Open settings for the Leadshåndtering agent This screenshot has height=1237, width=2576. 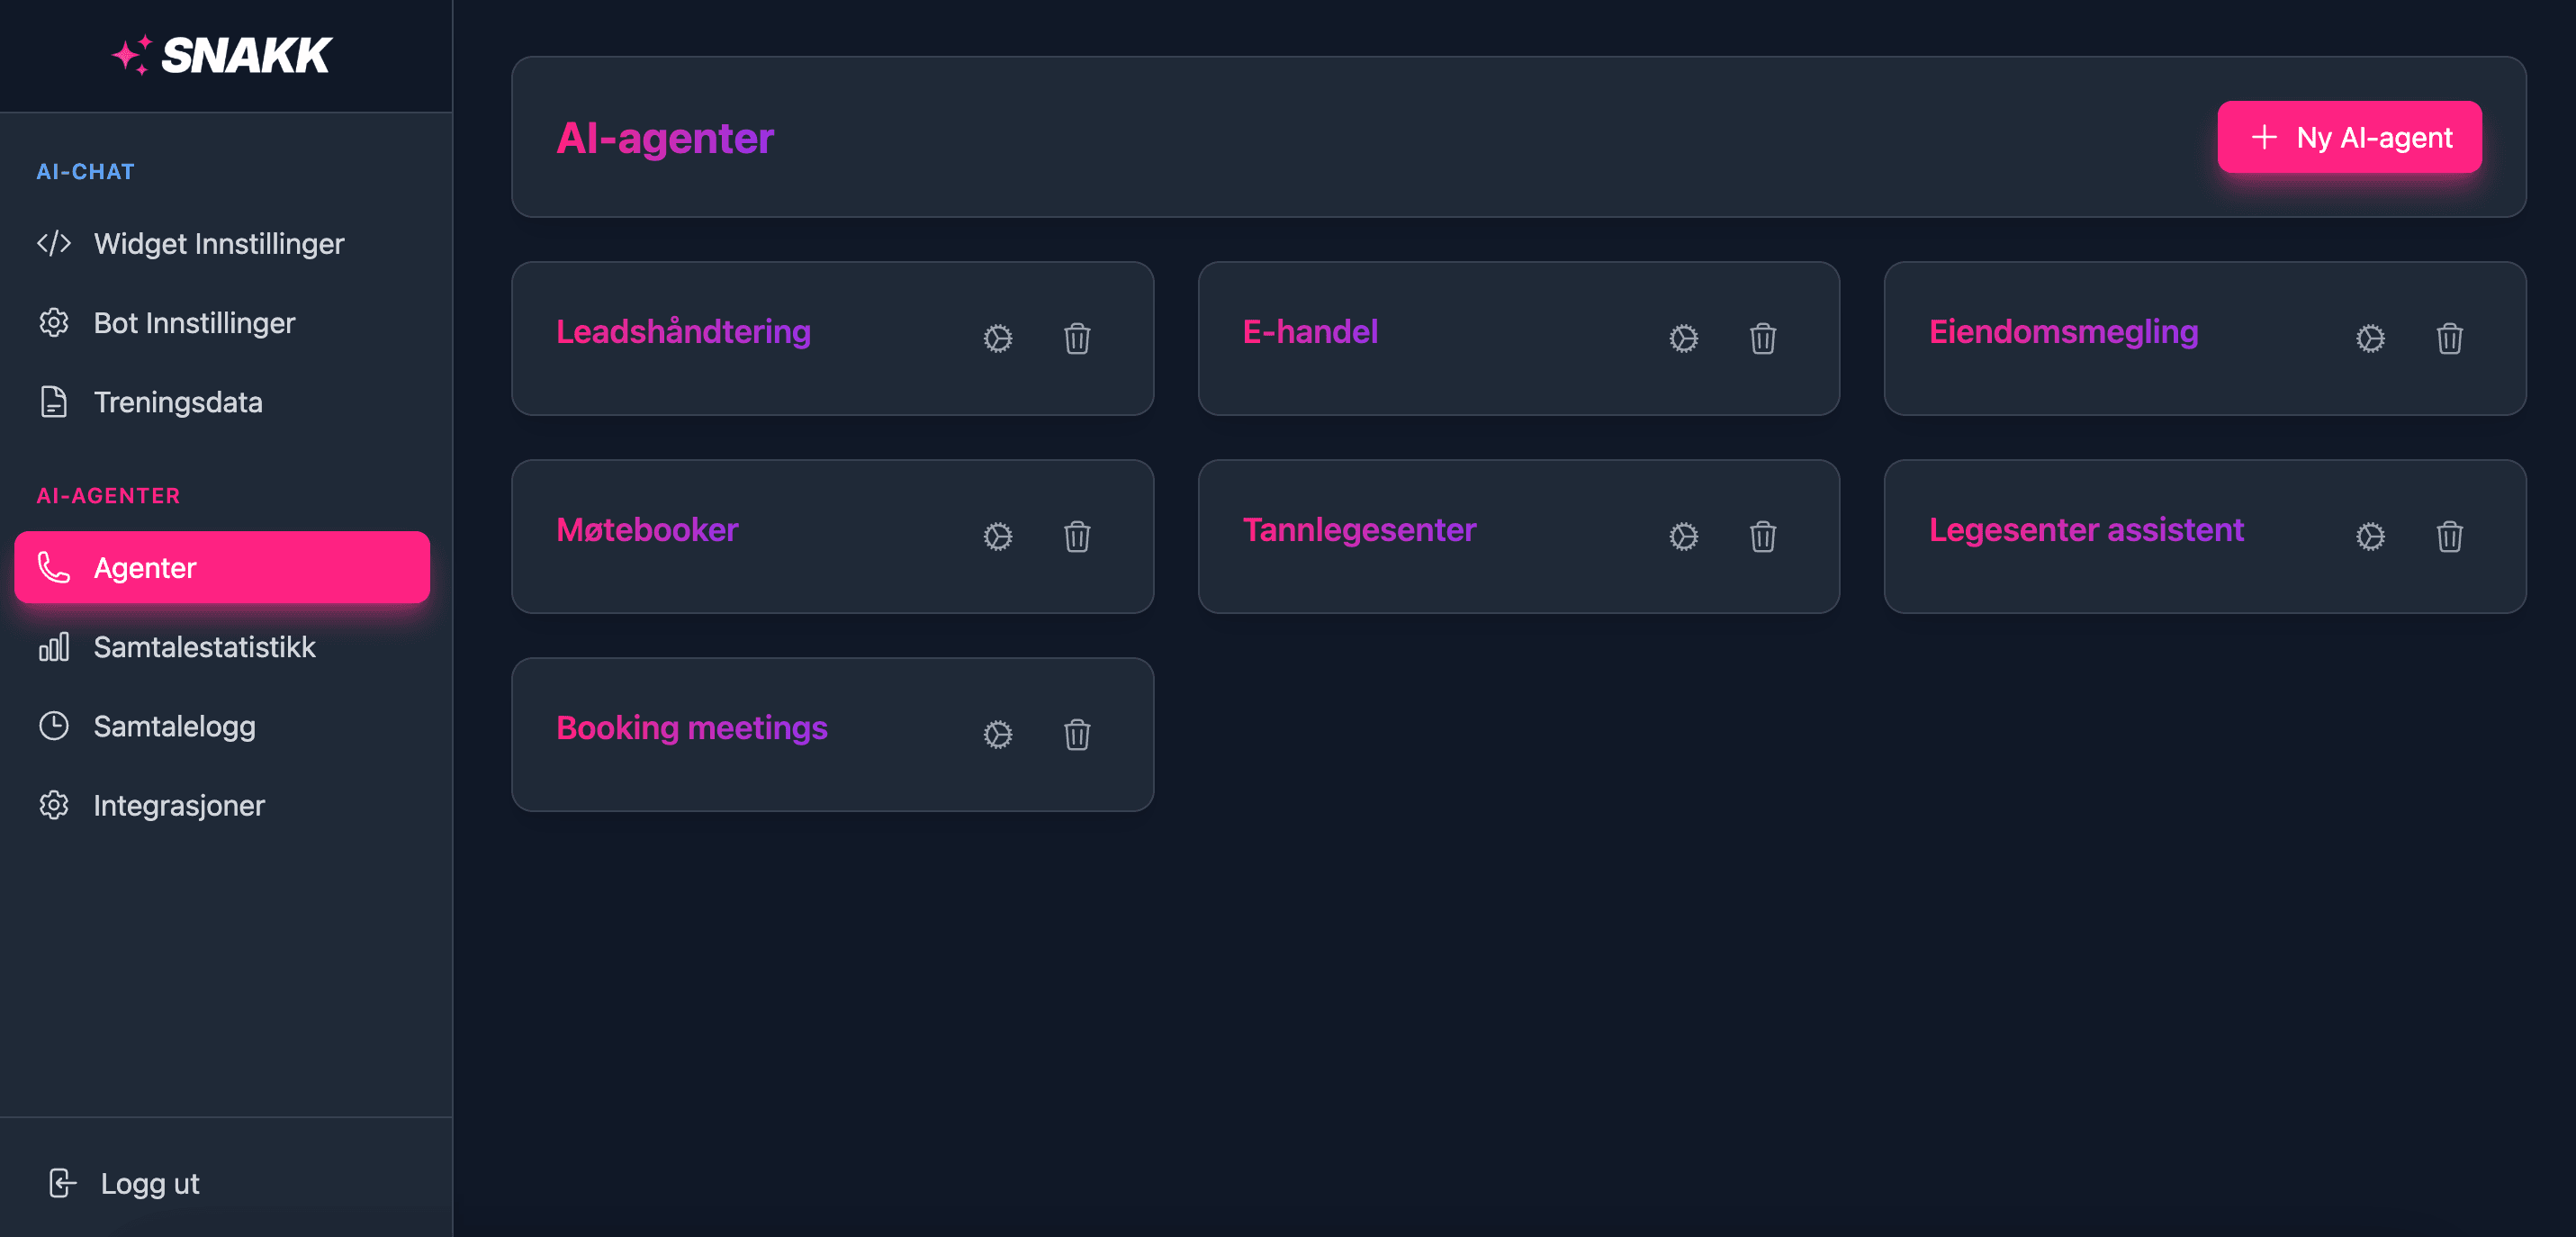[x=997, y=338]
